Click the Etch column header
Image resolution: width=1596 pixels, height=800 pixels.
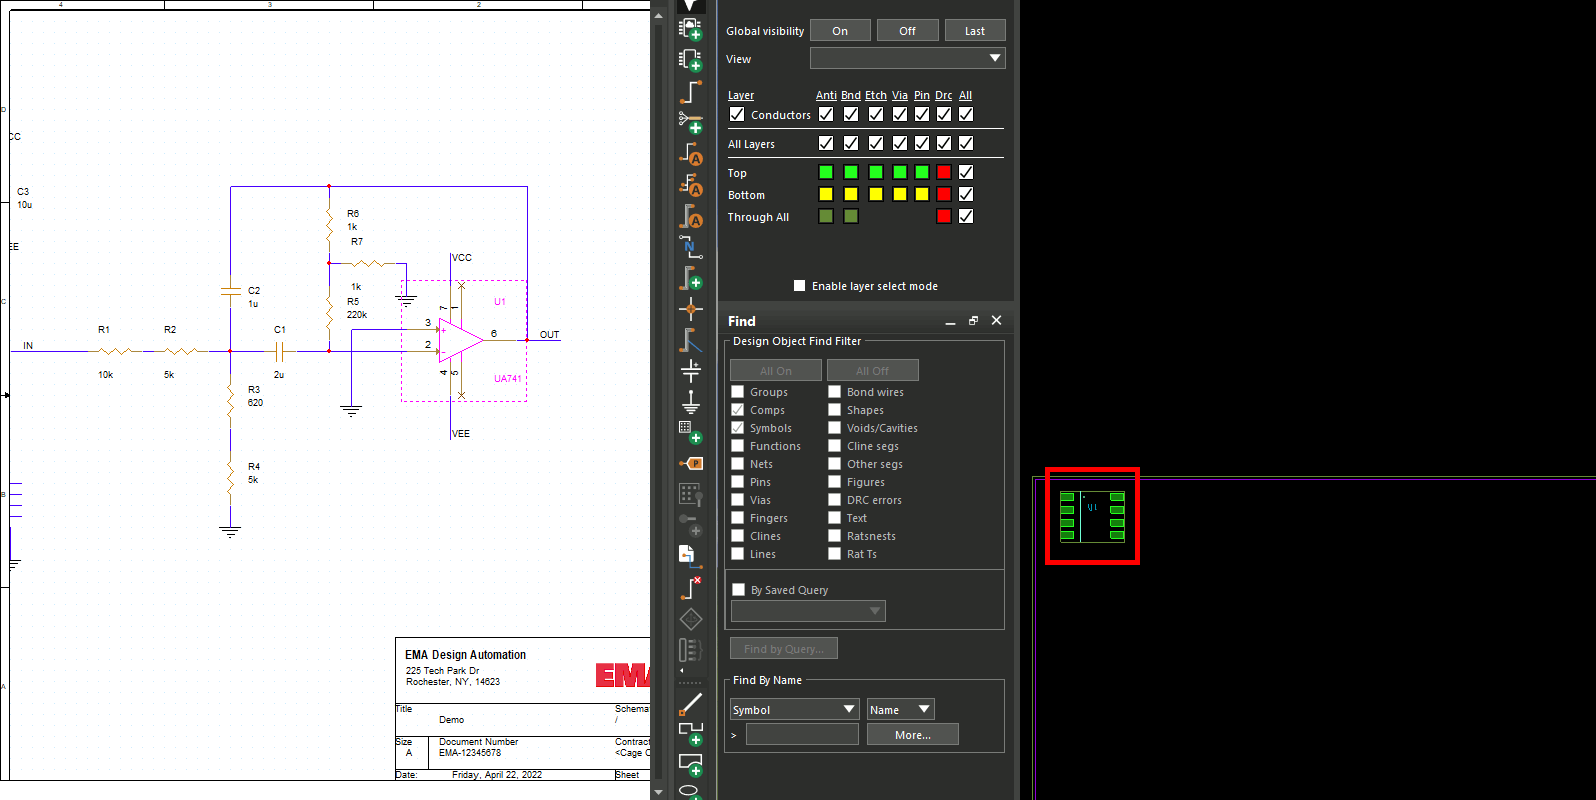click(x=876, y=95)
